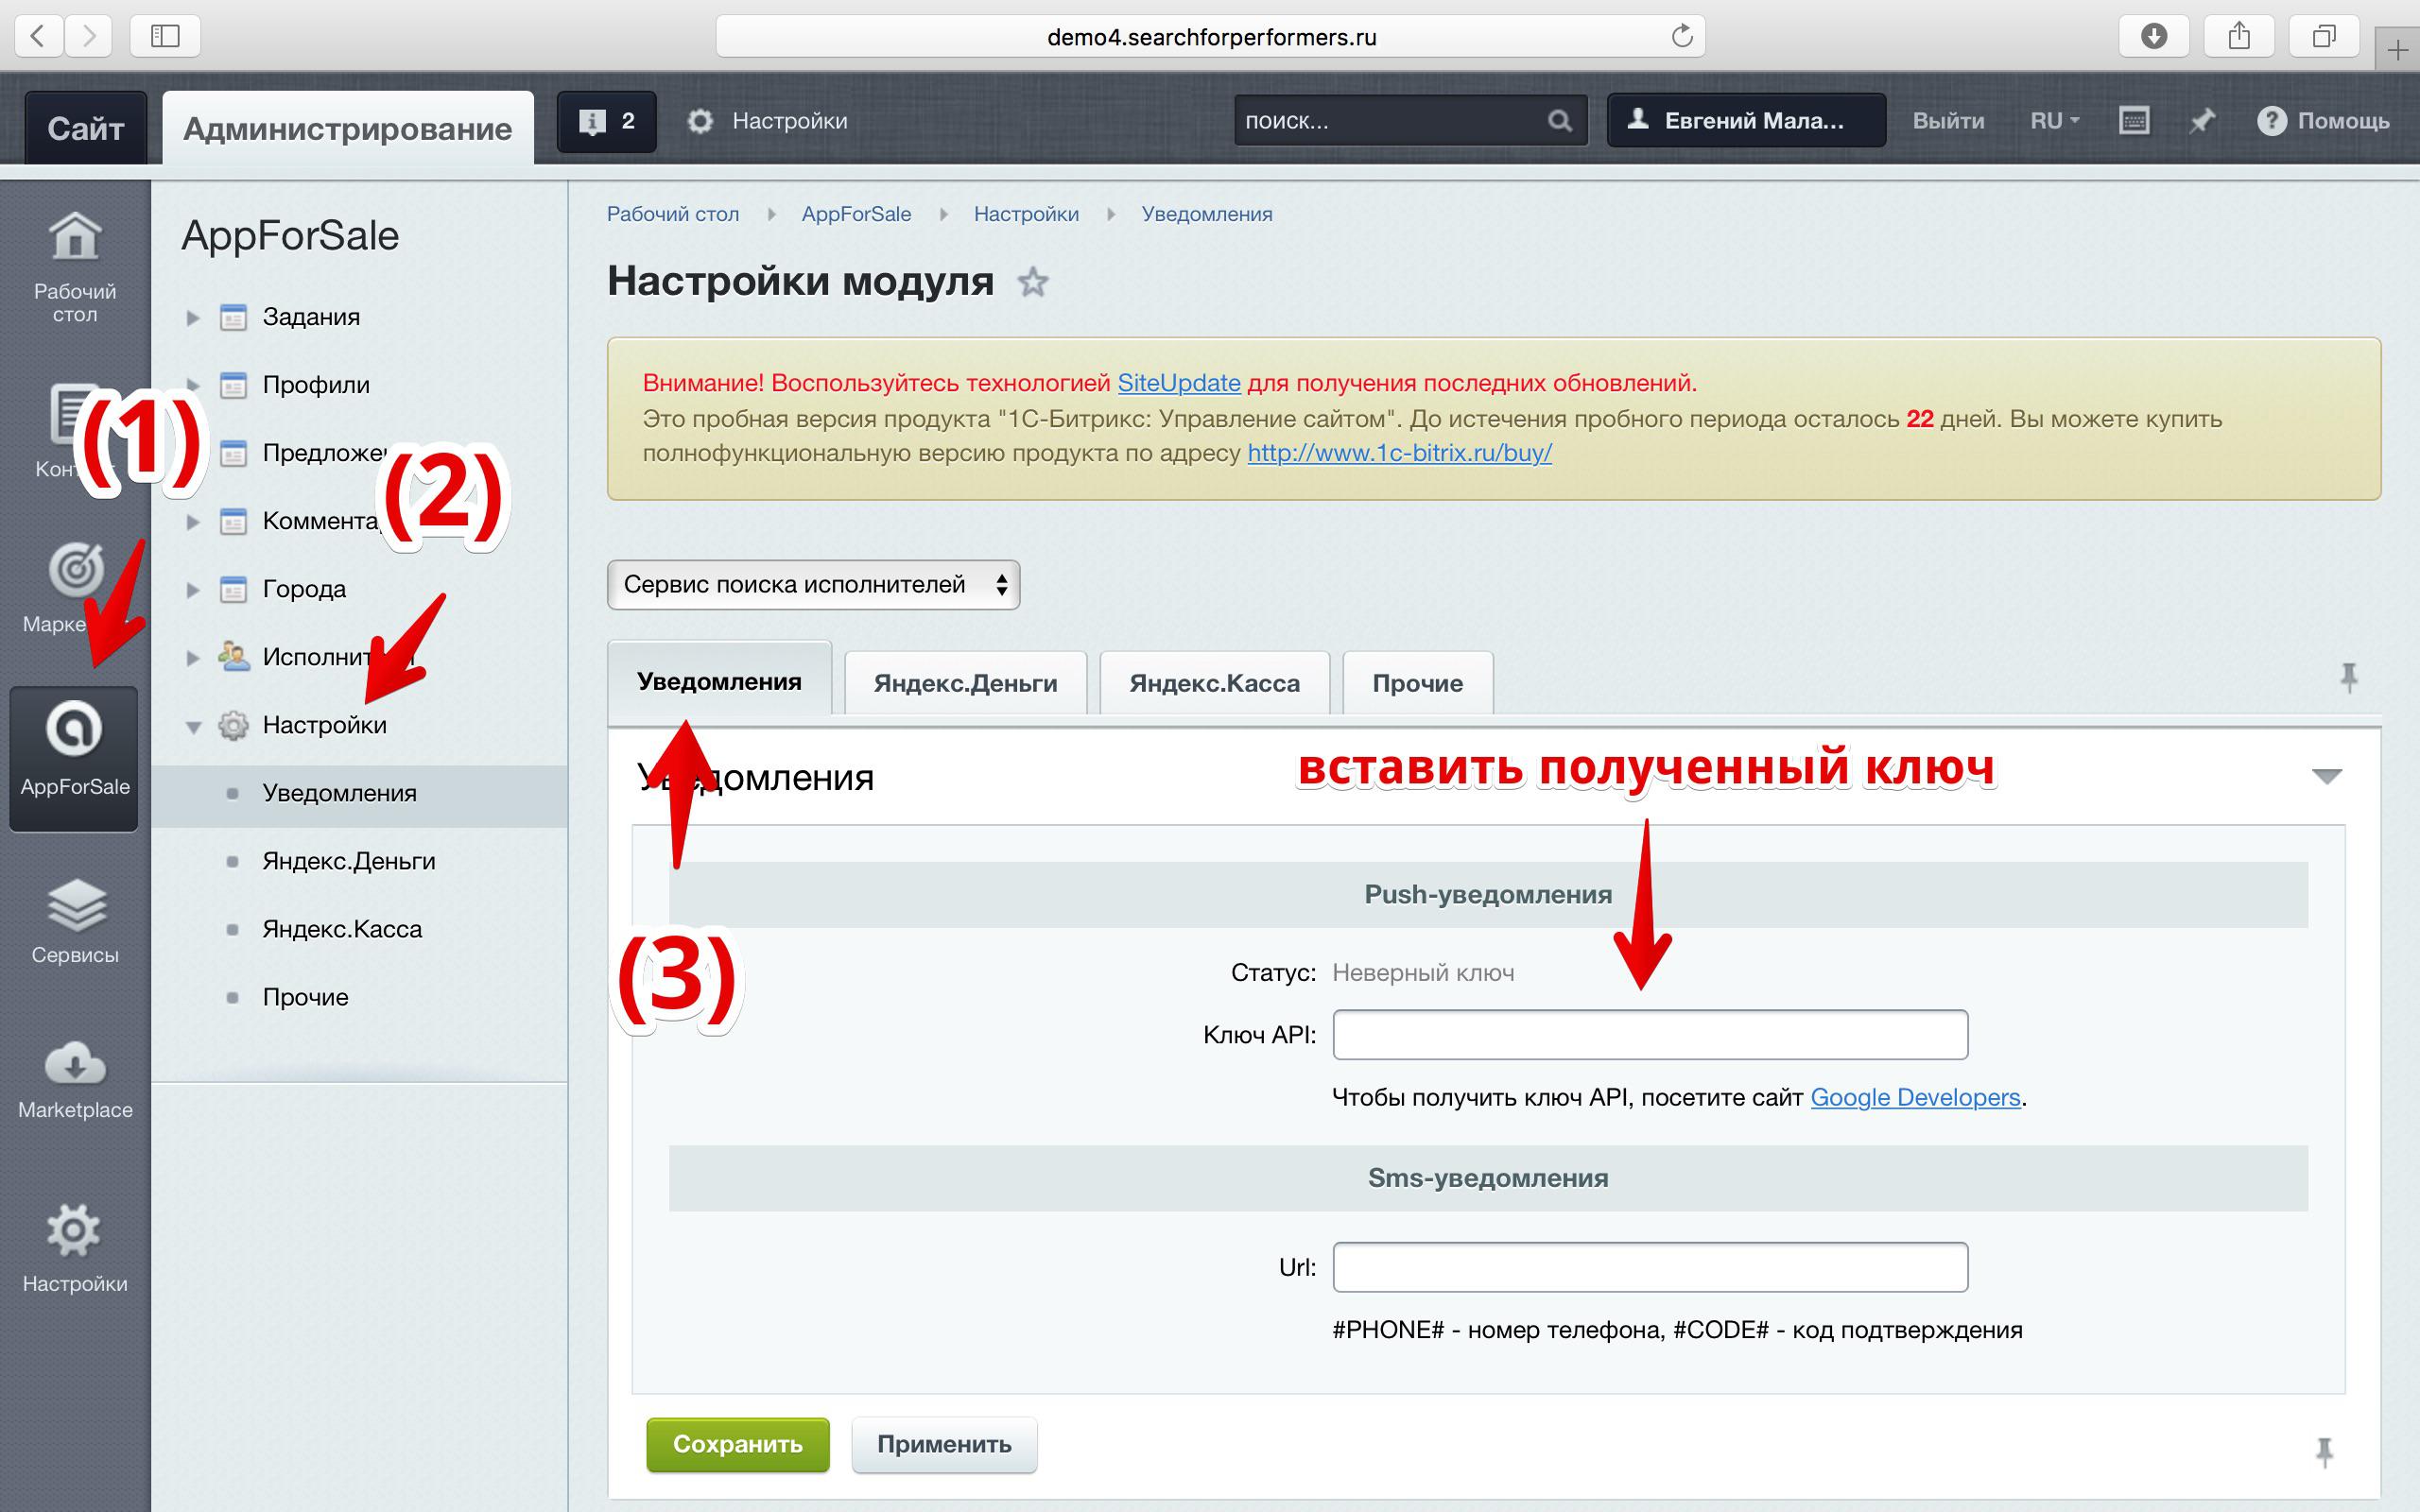Open user profile Евгений Мала...
The image size is (2420, 1512).
pos(1746,121)
